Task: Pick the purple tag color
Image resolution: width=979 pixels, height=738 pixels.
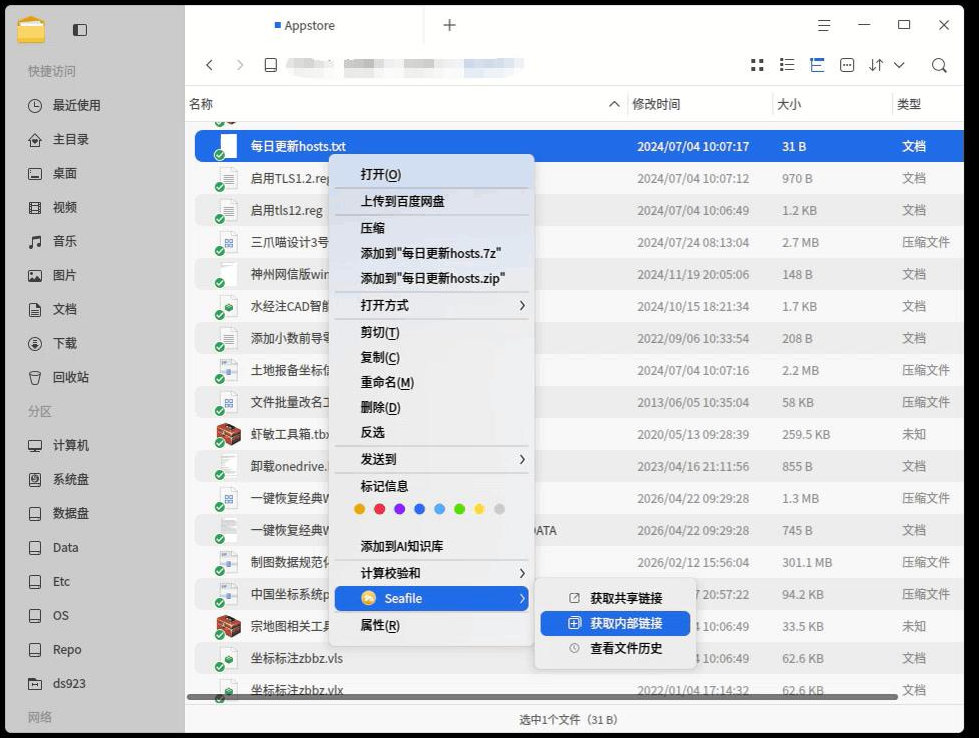Action: (x=400, y=509)
